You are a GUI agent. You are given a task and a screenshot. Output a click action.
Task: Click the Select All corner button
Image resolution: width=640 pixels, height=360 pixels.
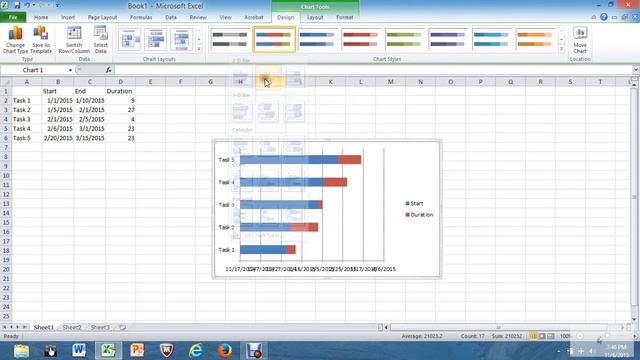[x=6, y=82]
